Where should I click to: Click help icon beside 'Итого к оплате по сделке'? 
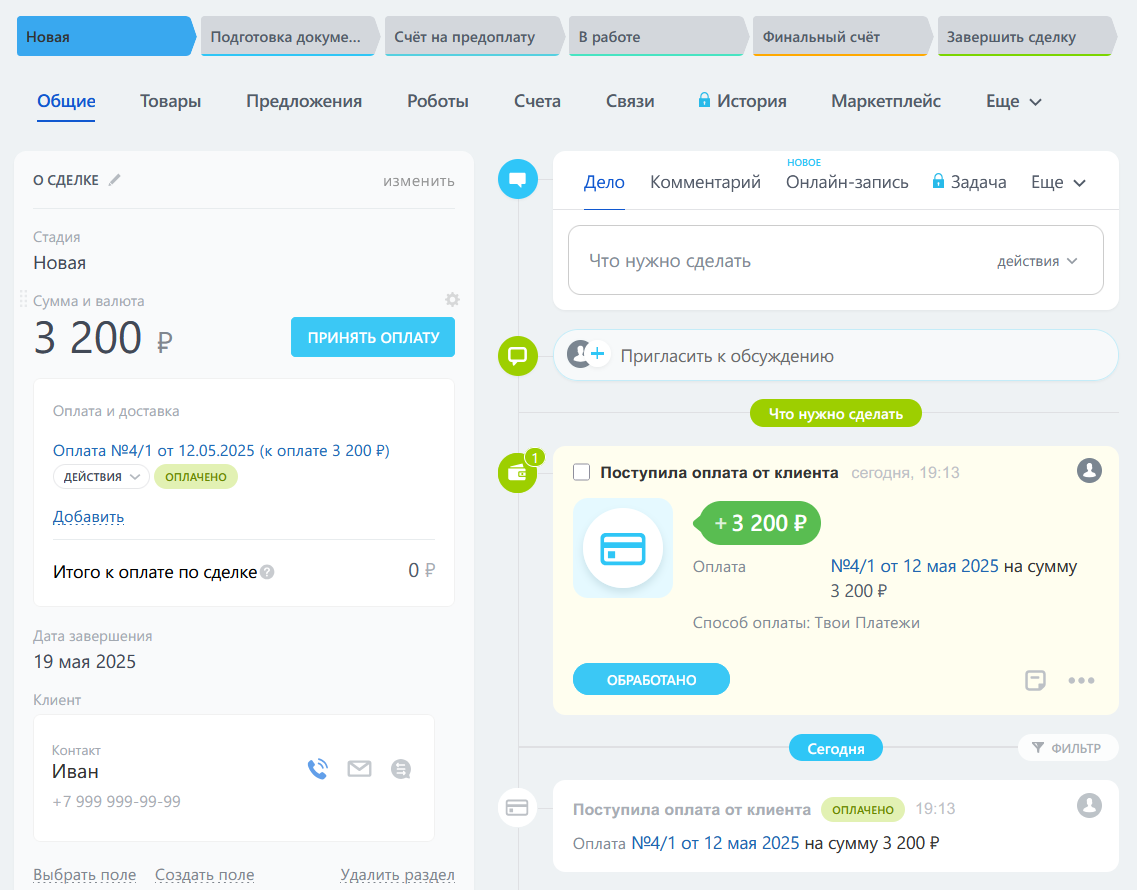pyautogui.click(x=267, y=572)
